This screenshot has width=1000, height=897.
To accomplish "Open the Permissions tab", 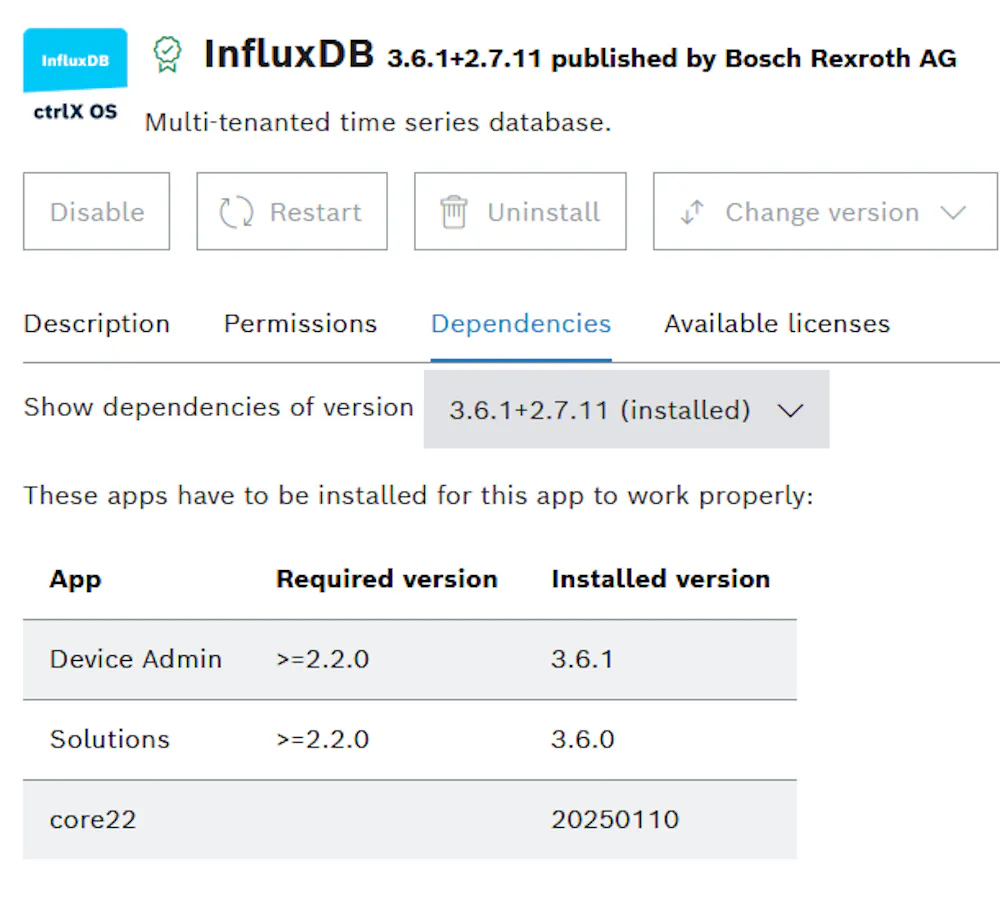I will (x=300, y=324).
